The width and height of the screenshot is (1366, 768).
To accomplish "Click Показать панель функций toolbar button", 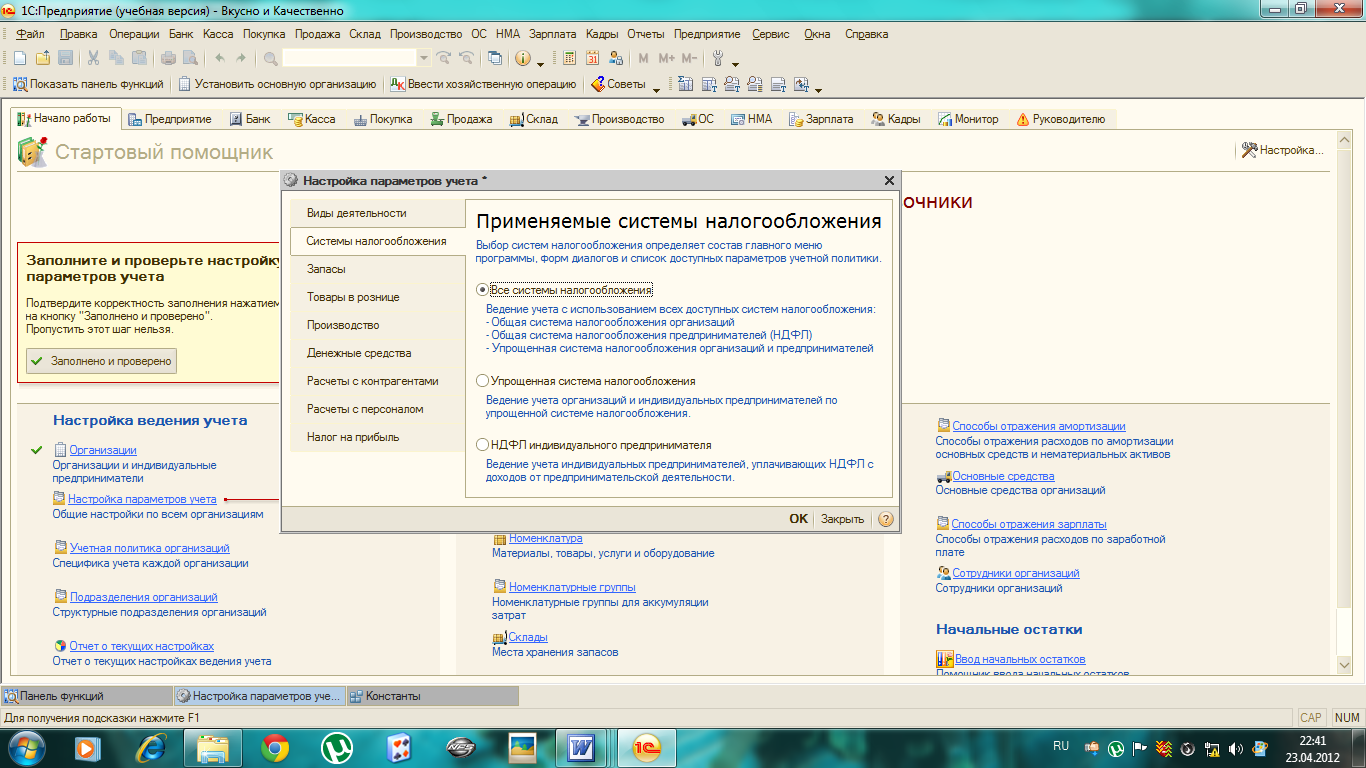I will click(x=87, y=84).
